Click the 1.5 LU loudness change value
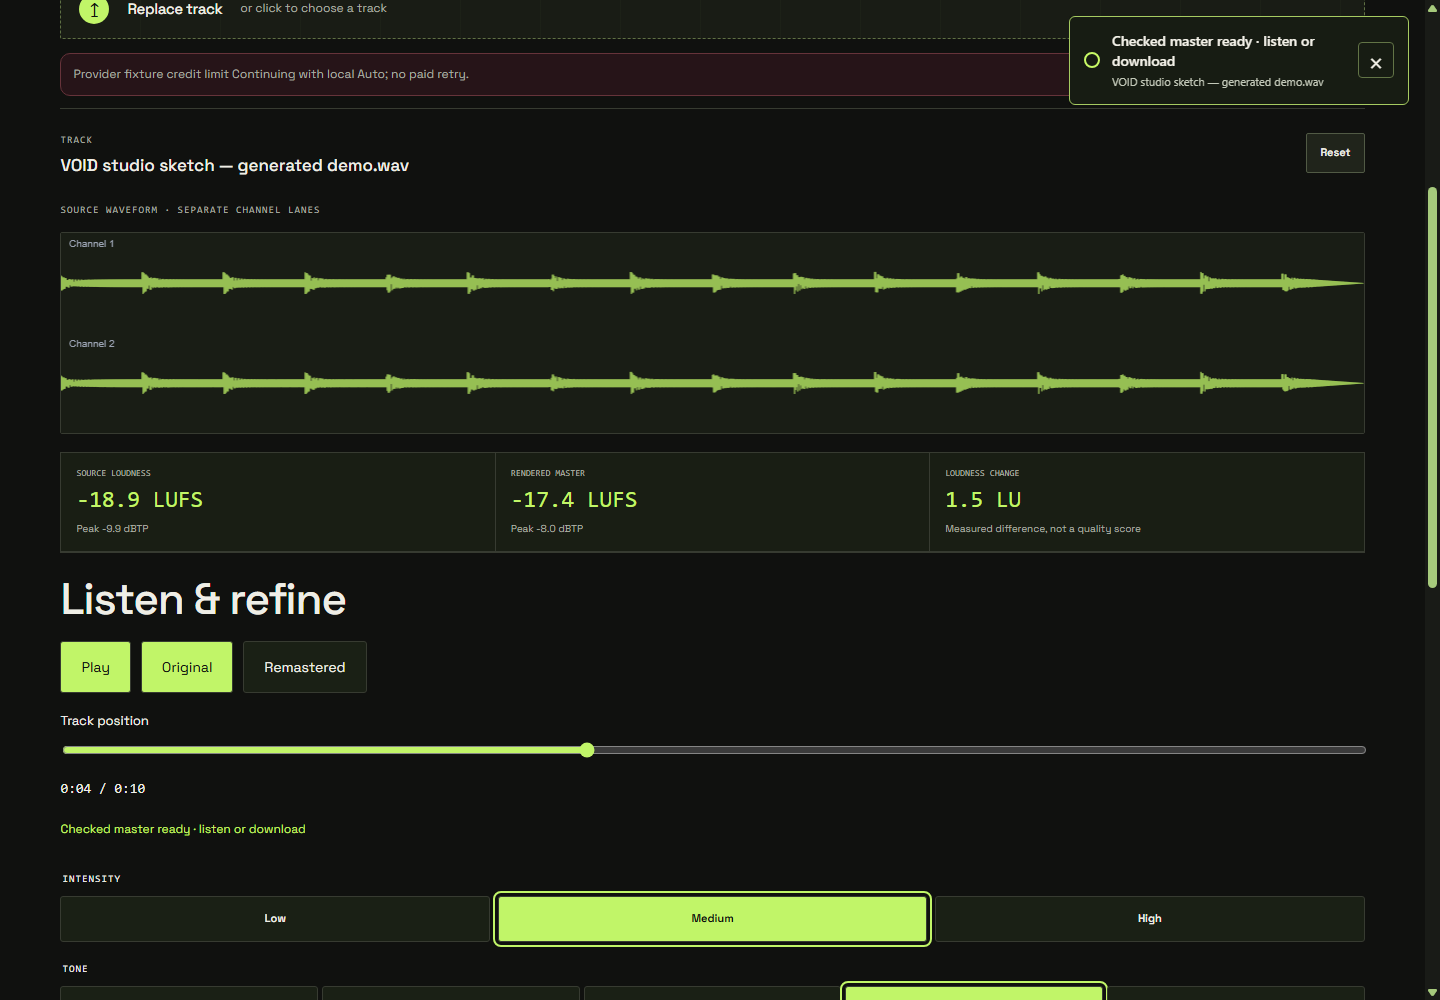This screenshot has width=1440, height=1000. tap(983, 500)
